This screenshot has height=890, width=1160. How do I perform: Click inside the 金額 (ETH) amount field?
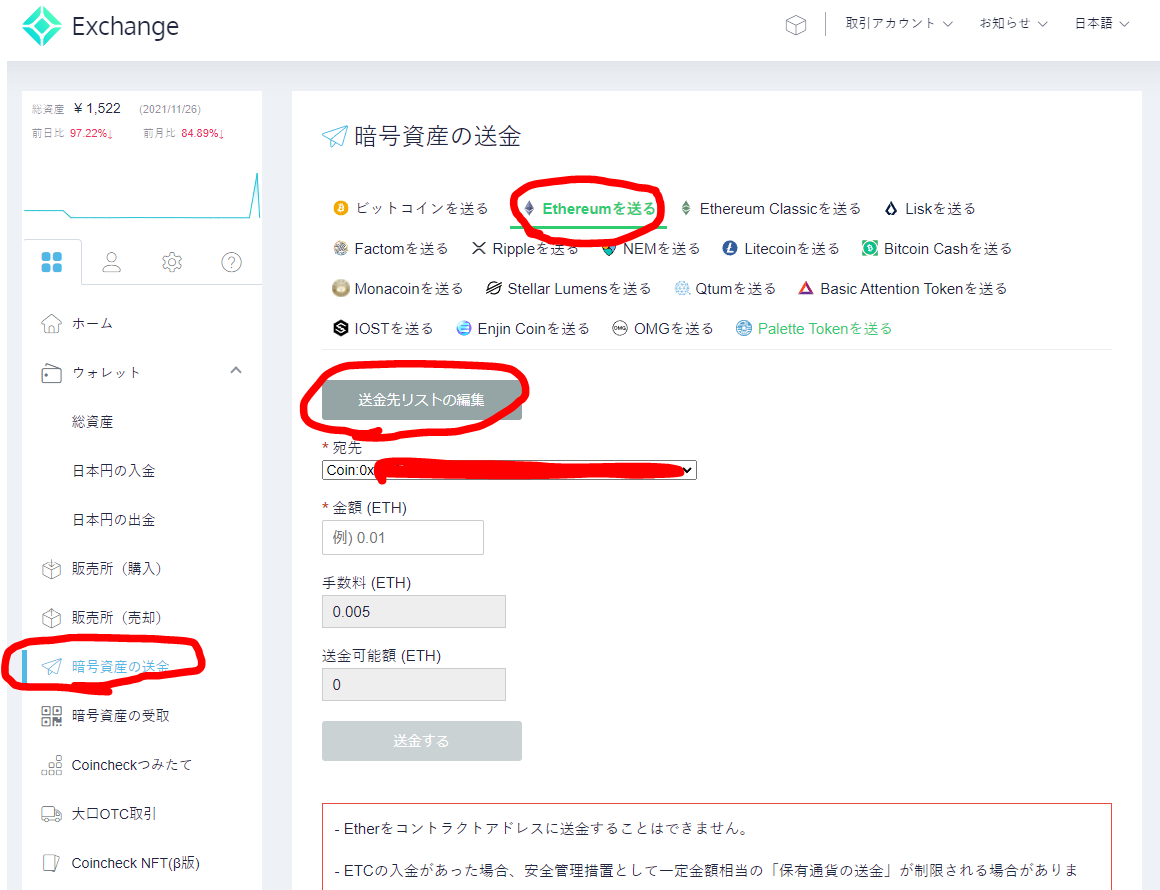pos(402,537)
